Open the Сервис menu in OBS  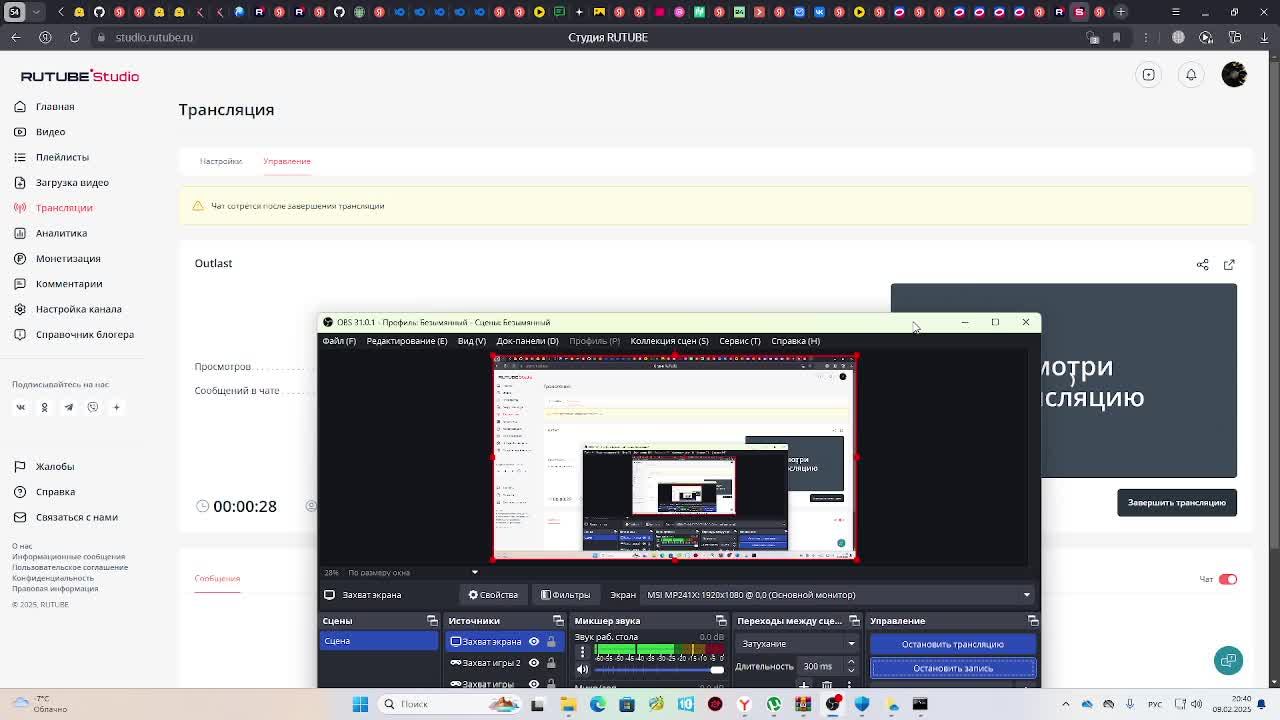point(740,341)
